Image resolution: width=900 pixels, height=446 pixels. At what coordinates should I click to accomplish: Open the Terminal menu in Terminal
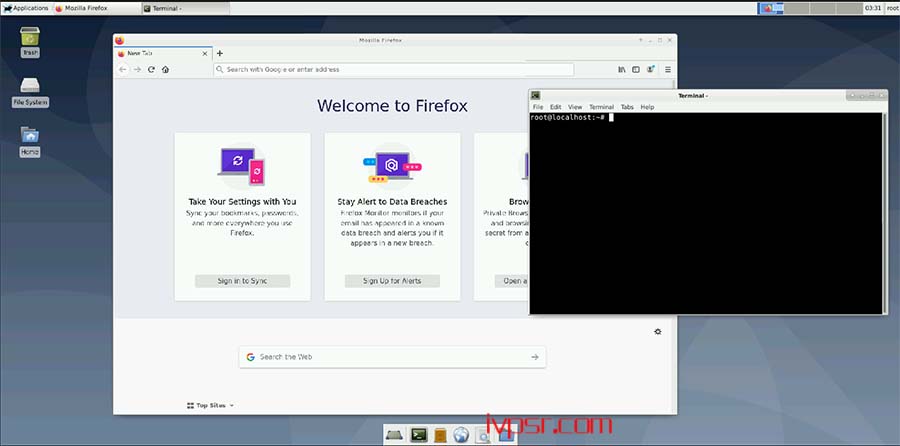pyautogui.click(x=602, y=107)
